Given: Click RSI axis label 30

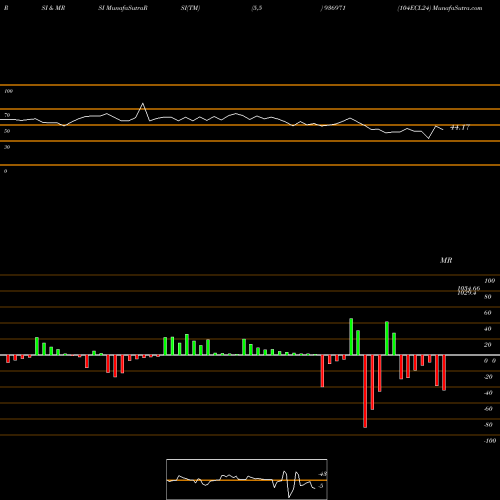Looking at the screenshot, I should [7, 147].
